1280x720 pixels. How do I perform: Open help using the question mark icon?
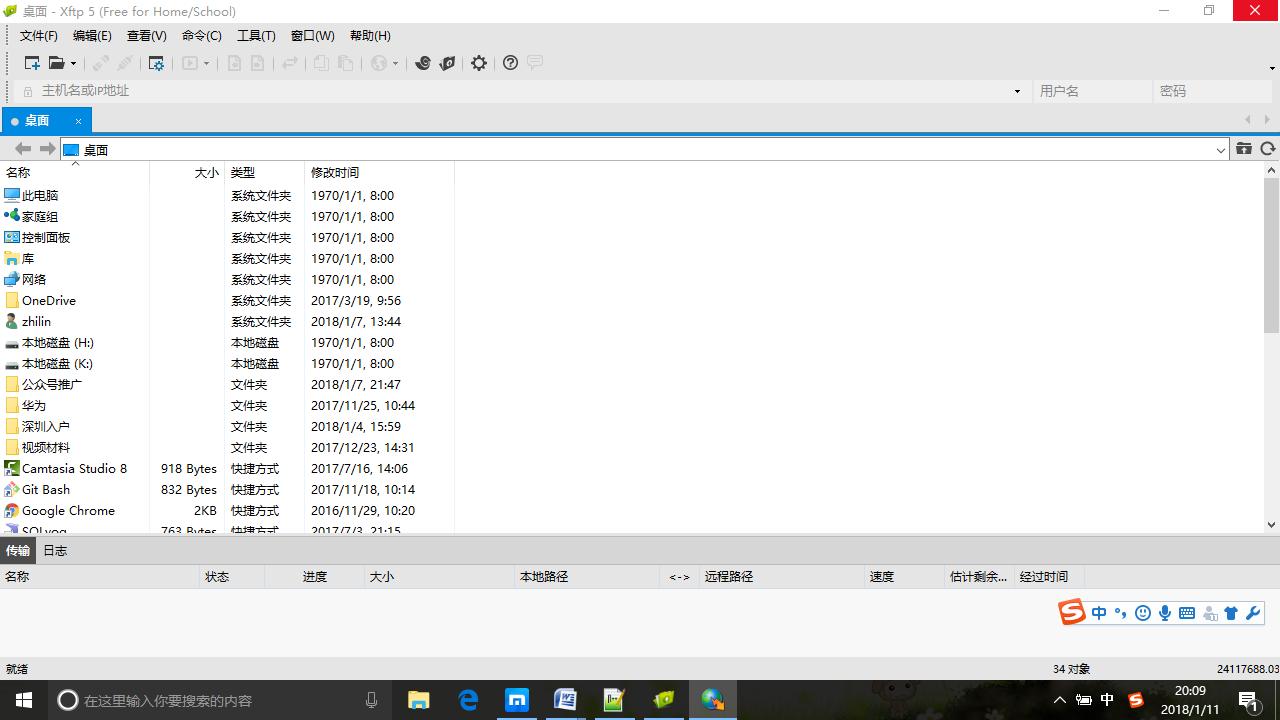pyautogui.click(x=510, y=62)
